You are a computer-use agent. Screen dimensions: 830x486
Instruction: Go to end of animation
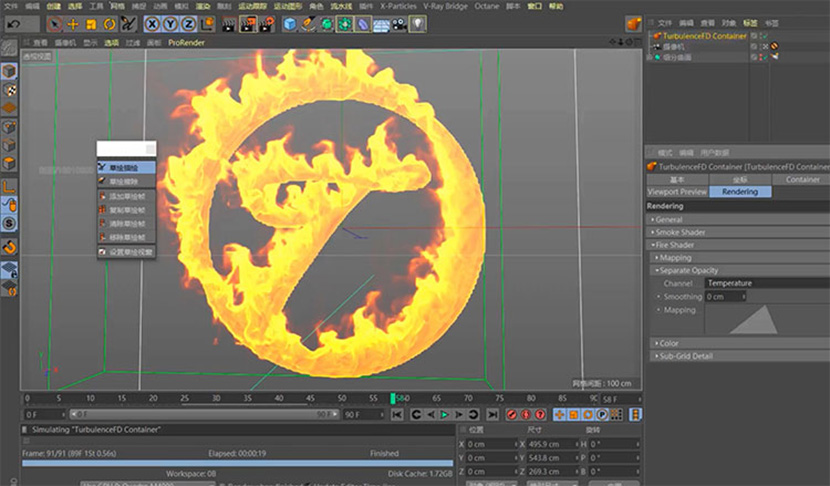click(493, 415)
